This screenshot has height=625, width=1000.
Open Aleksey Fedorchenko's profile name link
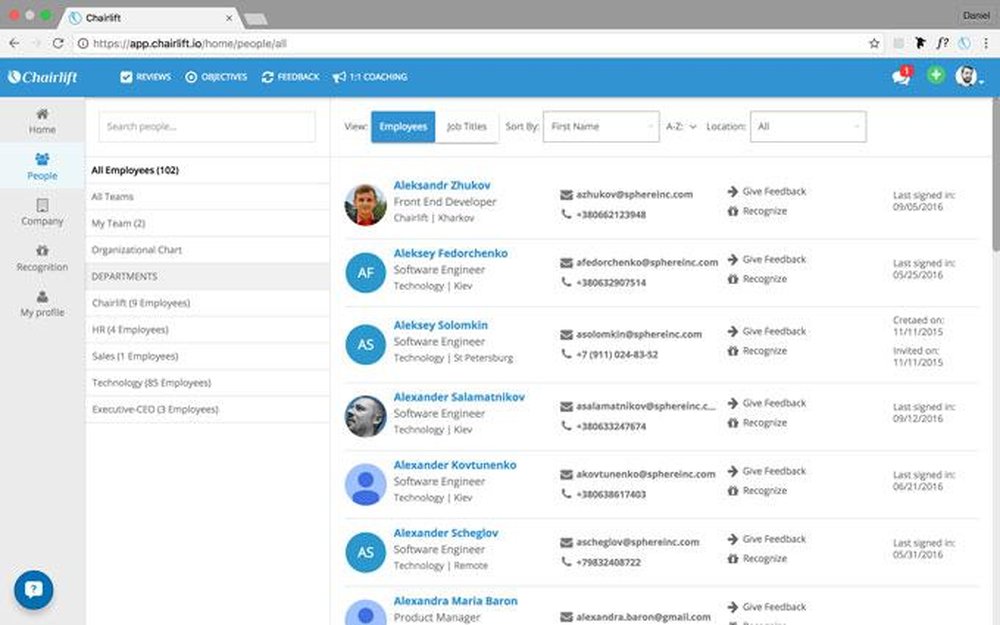450,253
